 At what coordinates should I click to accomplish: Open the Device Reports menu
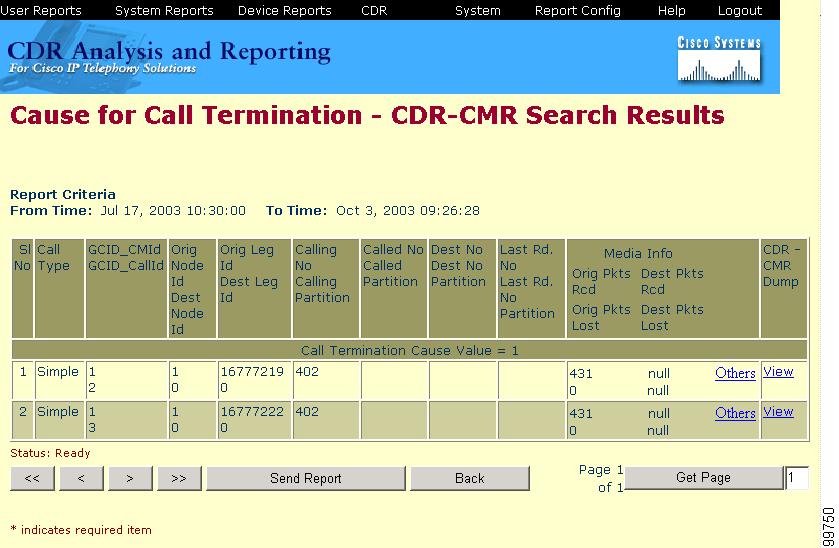[284, 10]
